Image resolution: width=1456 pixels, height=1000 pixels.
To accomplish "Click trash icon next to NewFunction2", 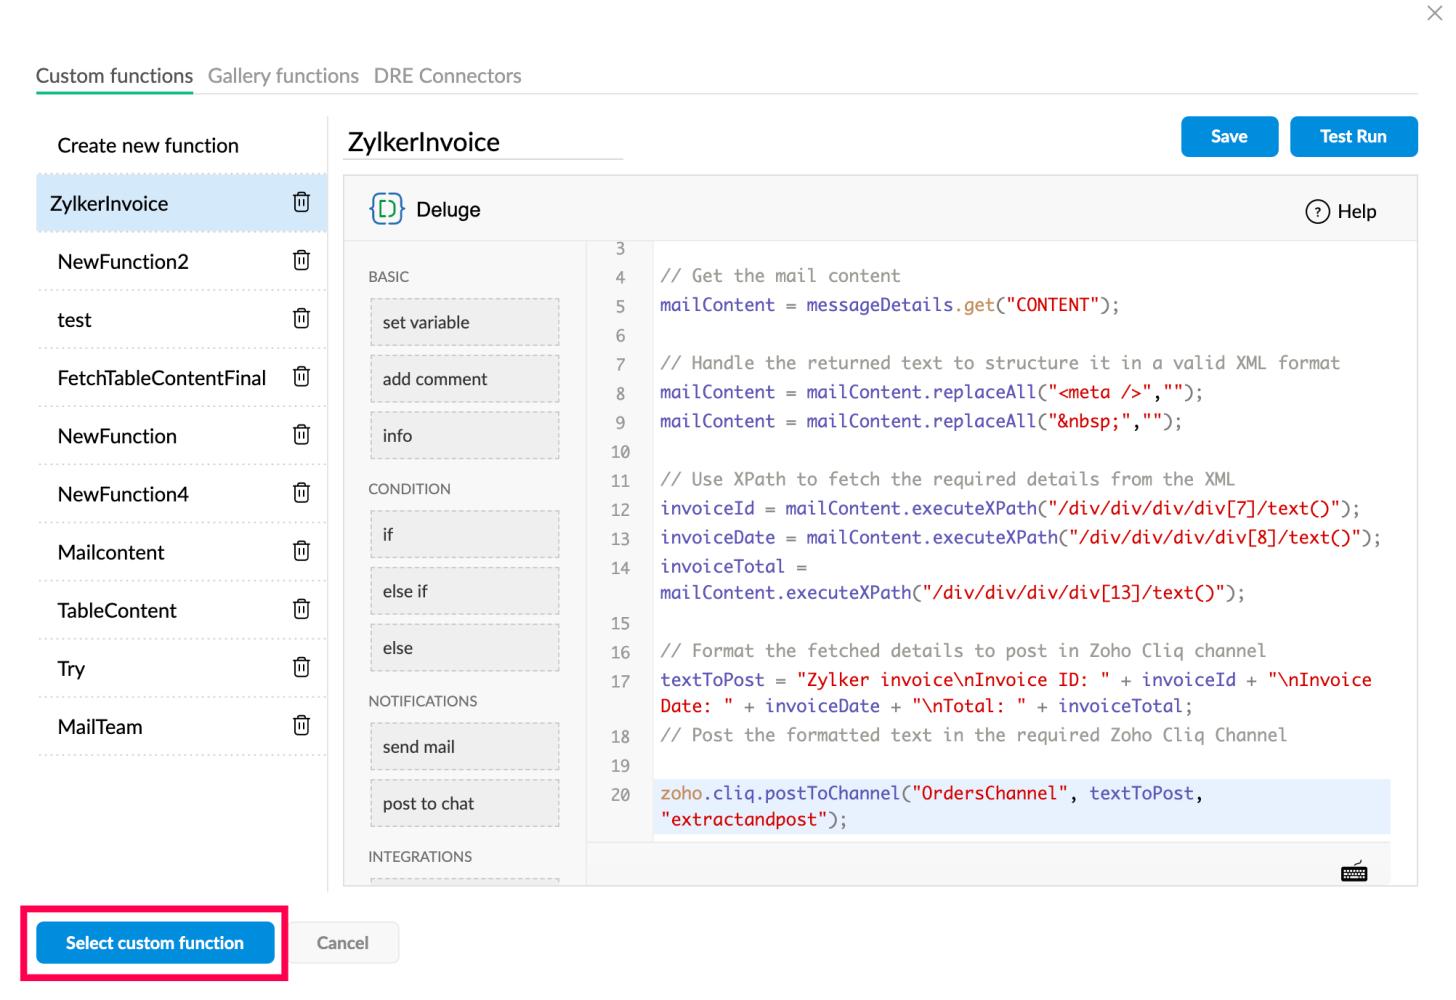I will [x=301, y=261].
